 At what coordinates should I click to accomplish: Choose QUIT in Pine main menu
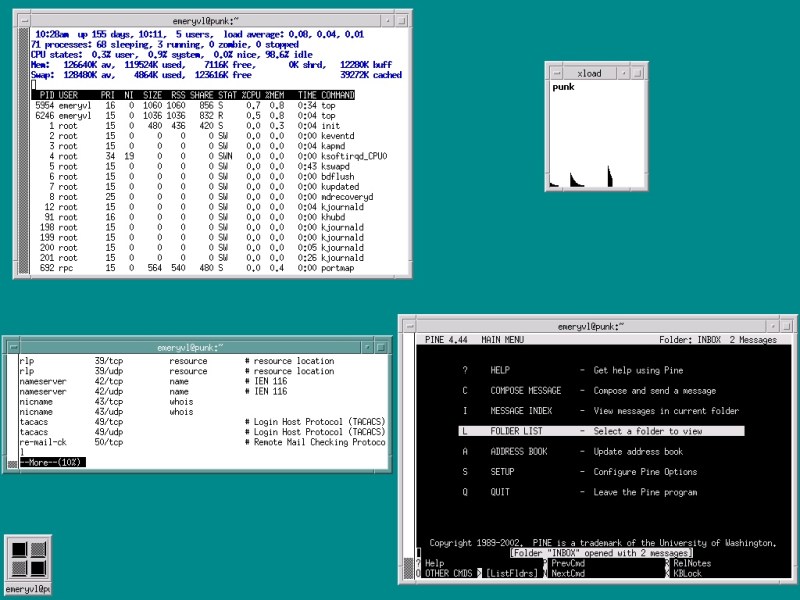pyautogui.click(x=500, y=492)
